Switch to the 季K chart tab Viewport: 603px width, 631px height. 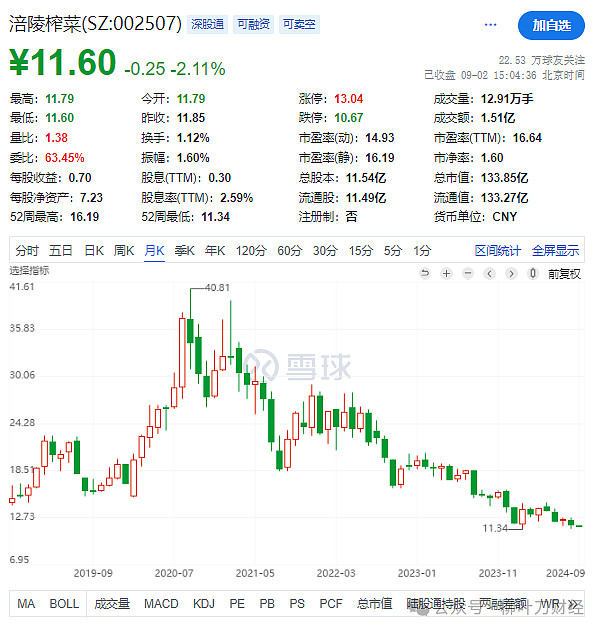tap(184, 251)
